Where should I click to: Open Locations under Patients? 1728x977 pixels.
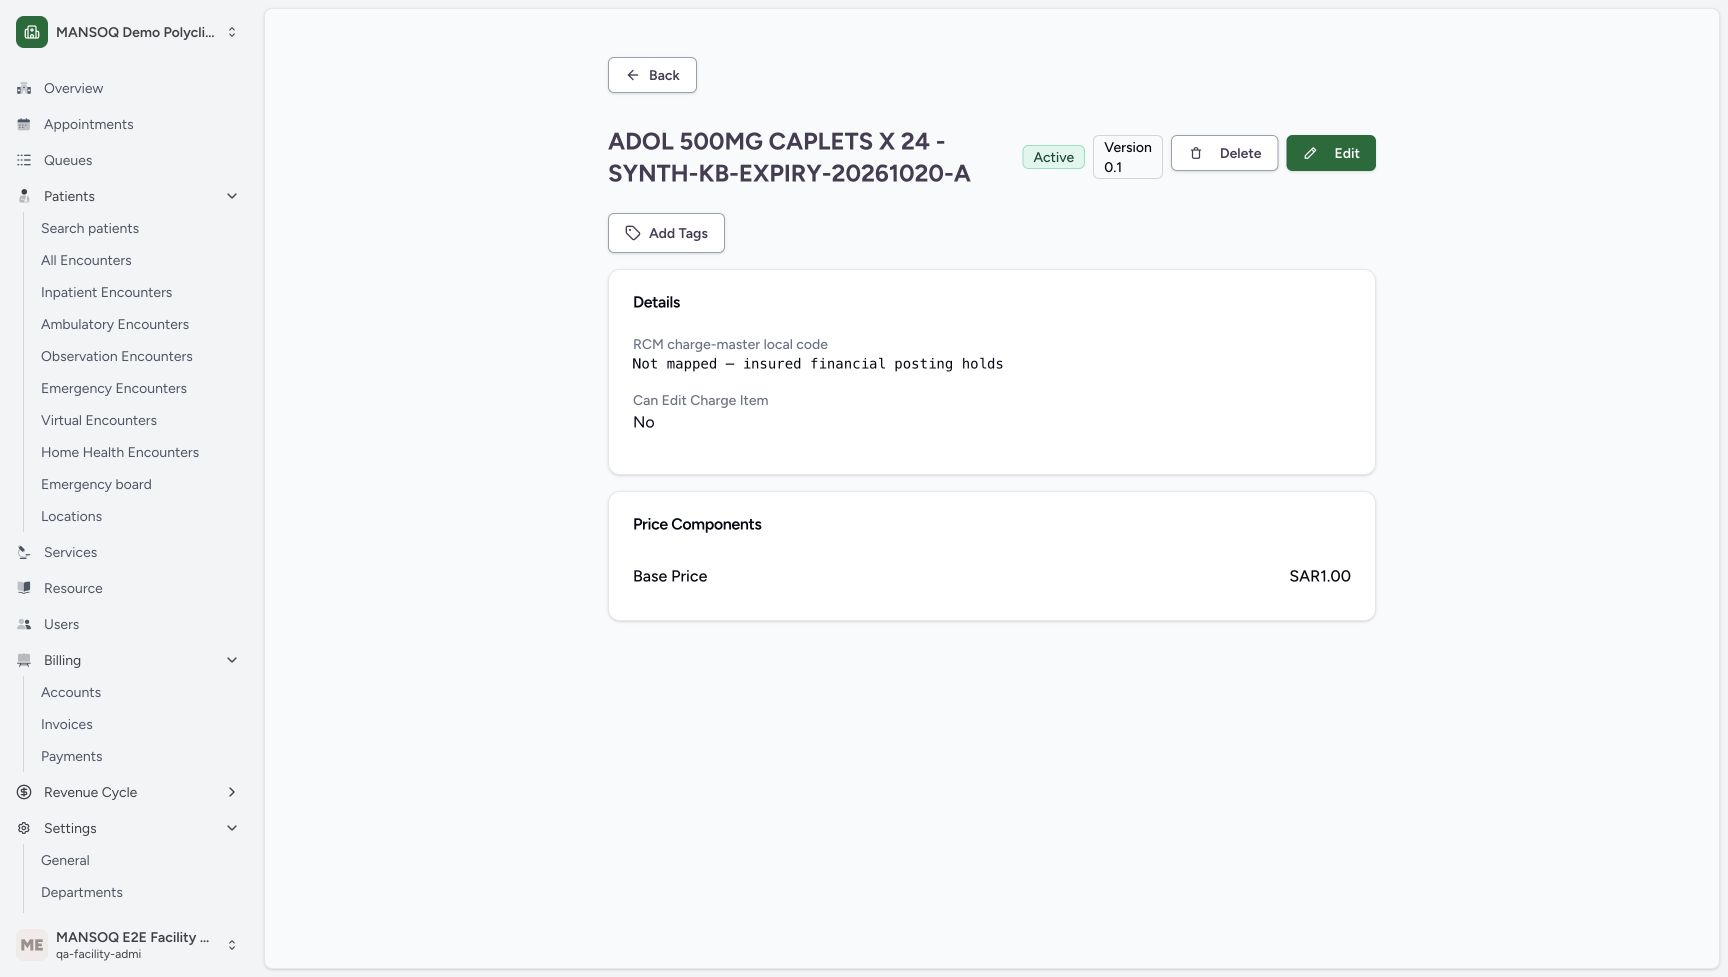71,516
